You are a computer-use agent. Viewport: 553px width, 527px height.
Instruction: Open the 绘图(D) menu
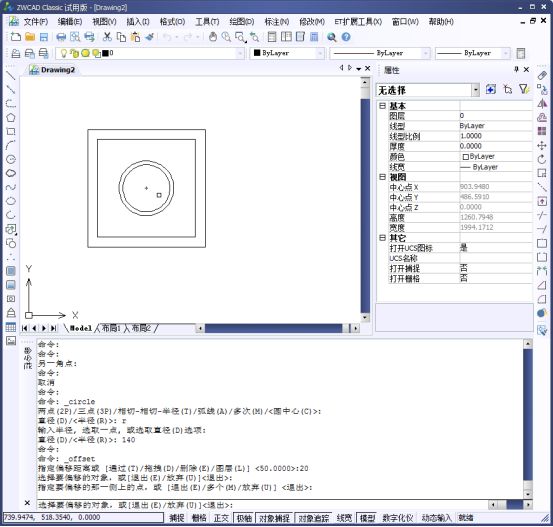tap(242, 22)
